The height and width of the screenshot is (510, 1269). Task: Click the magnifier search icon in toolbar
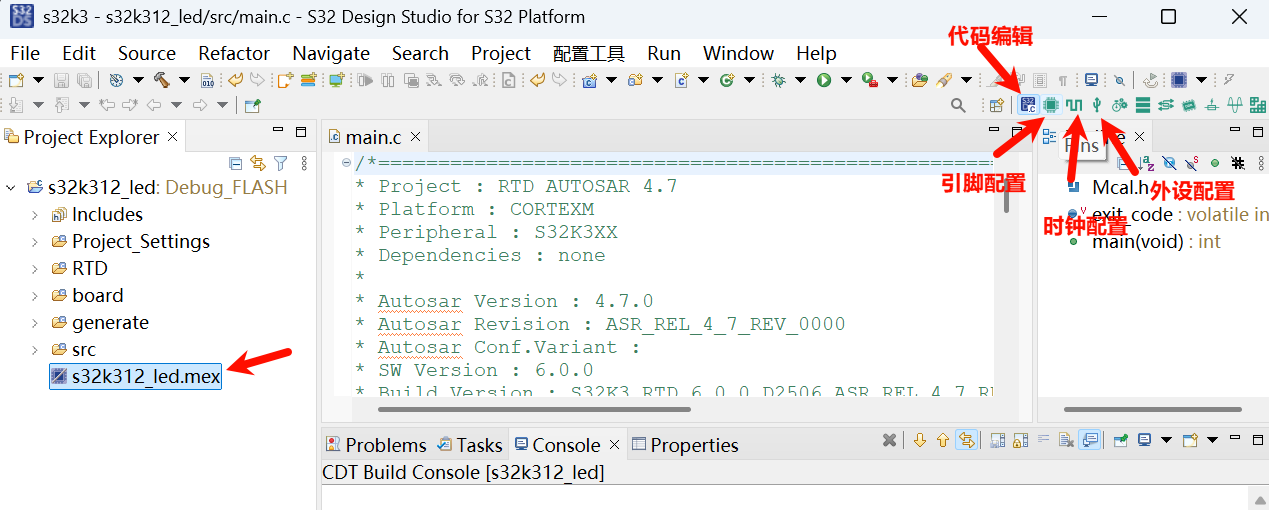[958, 104]
